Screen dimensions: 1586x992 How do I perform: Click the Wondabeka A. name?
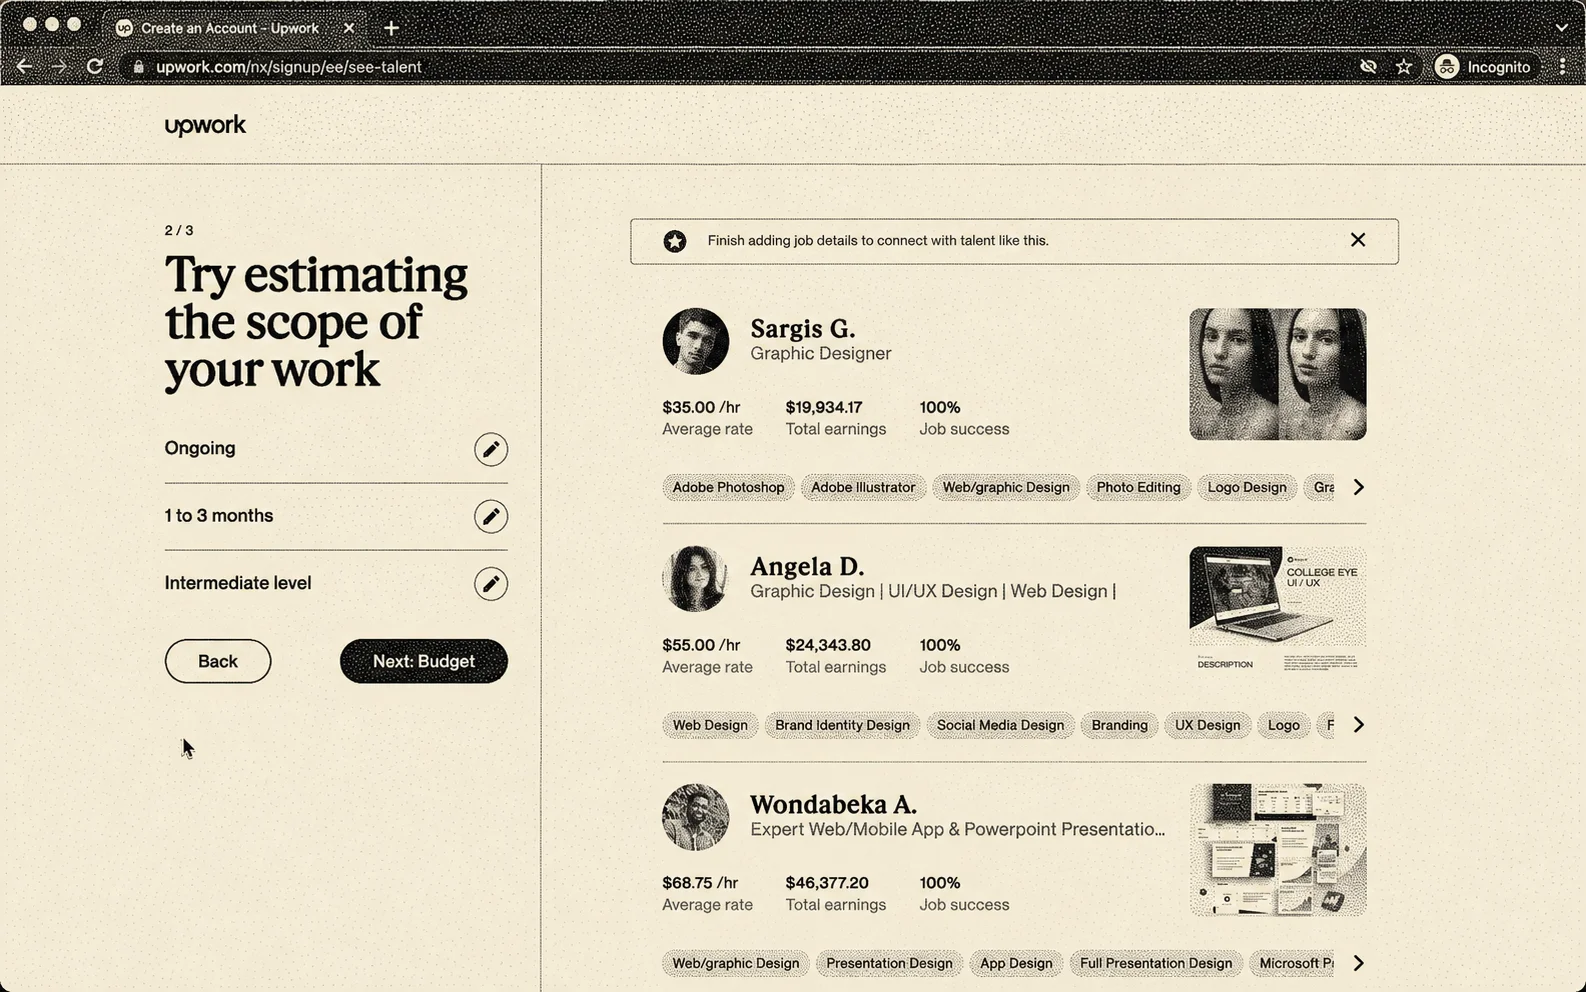coord(833,804)
